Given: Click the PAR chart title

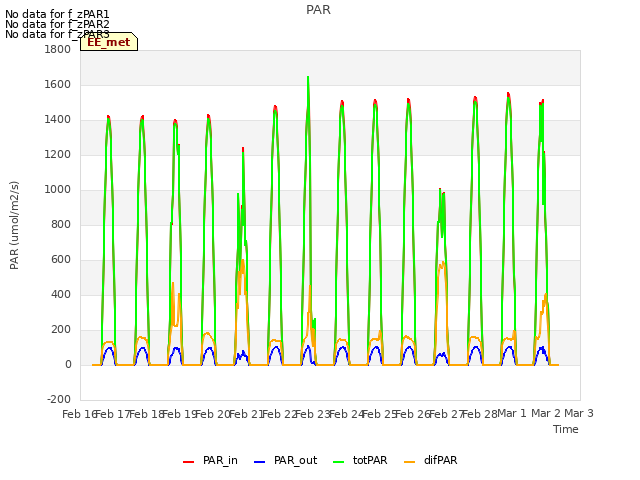Looking at the screenshot, I should tap(318, 10).
